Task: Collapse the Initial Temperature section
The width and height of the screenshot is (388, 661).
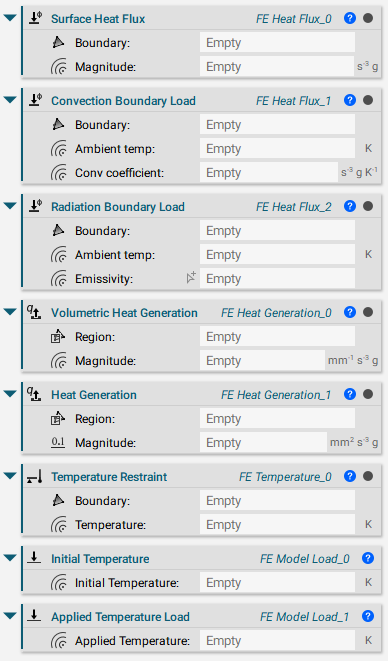Action: 10,558
